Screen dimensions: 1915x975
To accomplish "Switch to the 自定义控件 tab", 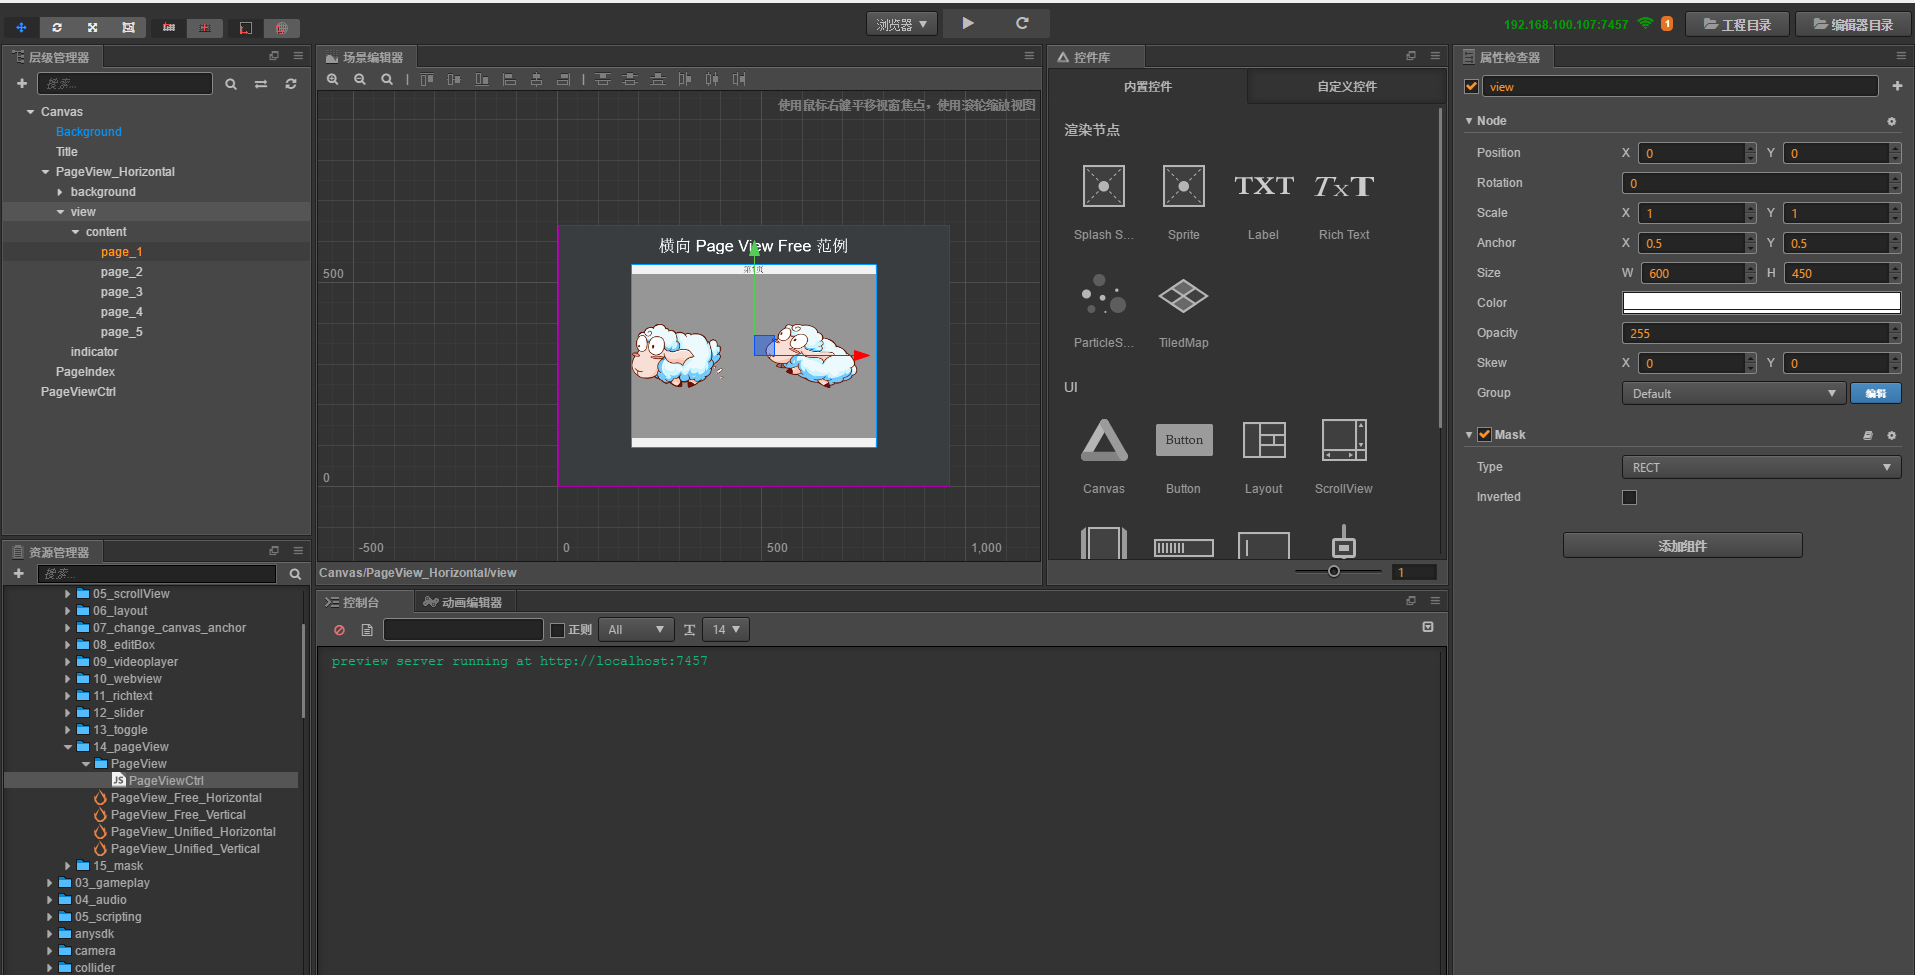I will [1346, 87].
